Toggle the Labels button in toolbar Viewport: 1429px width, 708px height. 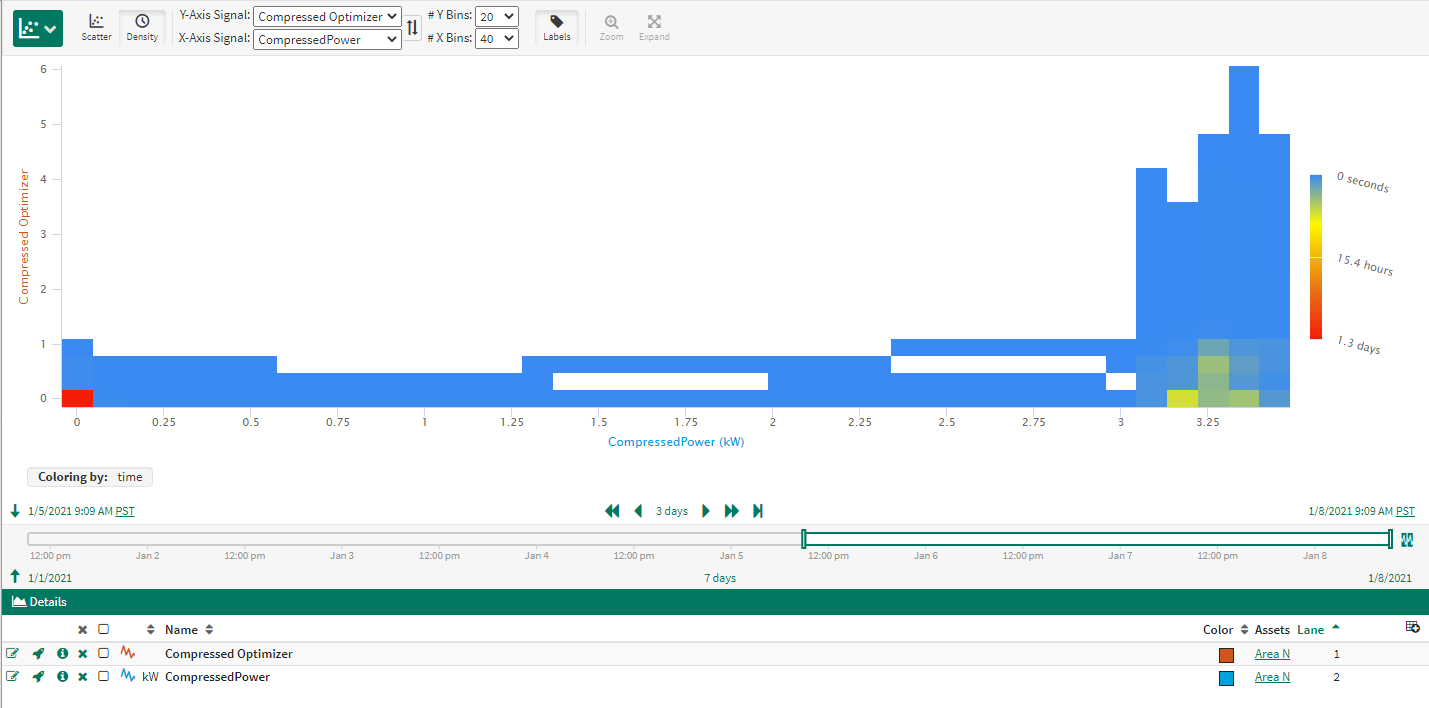(557, 27)
